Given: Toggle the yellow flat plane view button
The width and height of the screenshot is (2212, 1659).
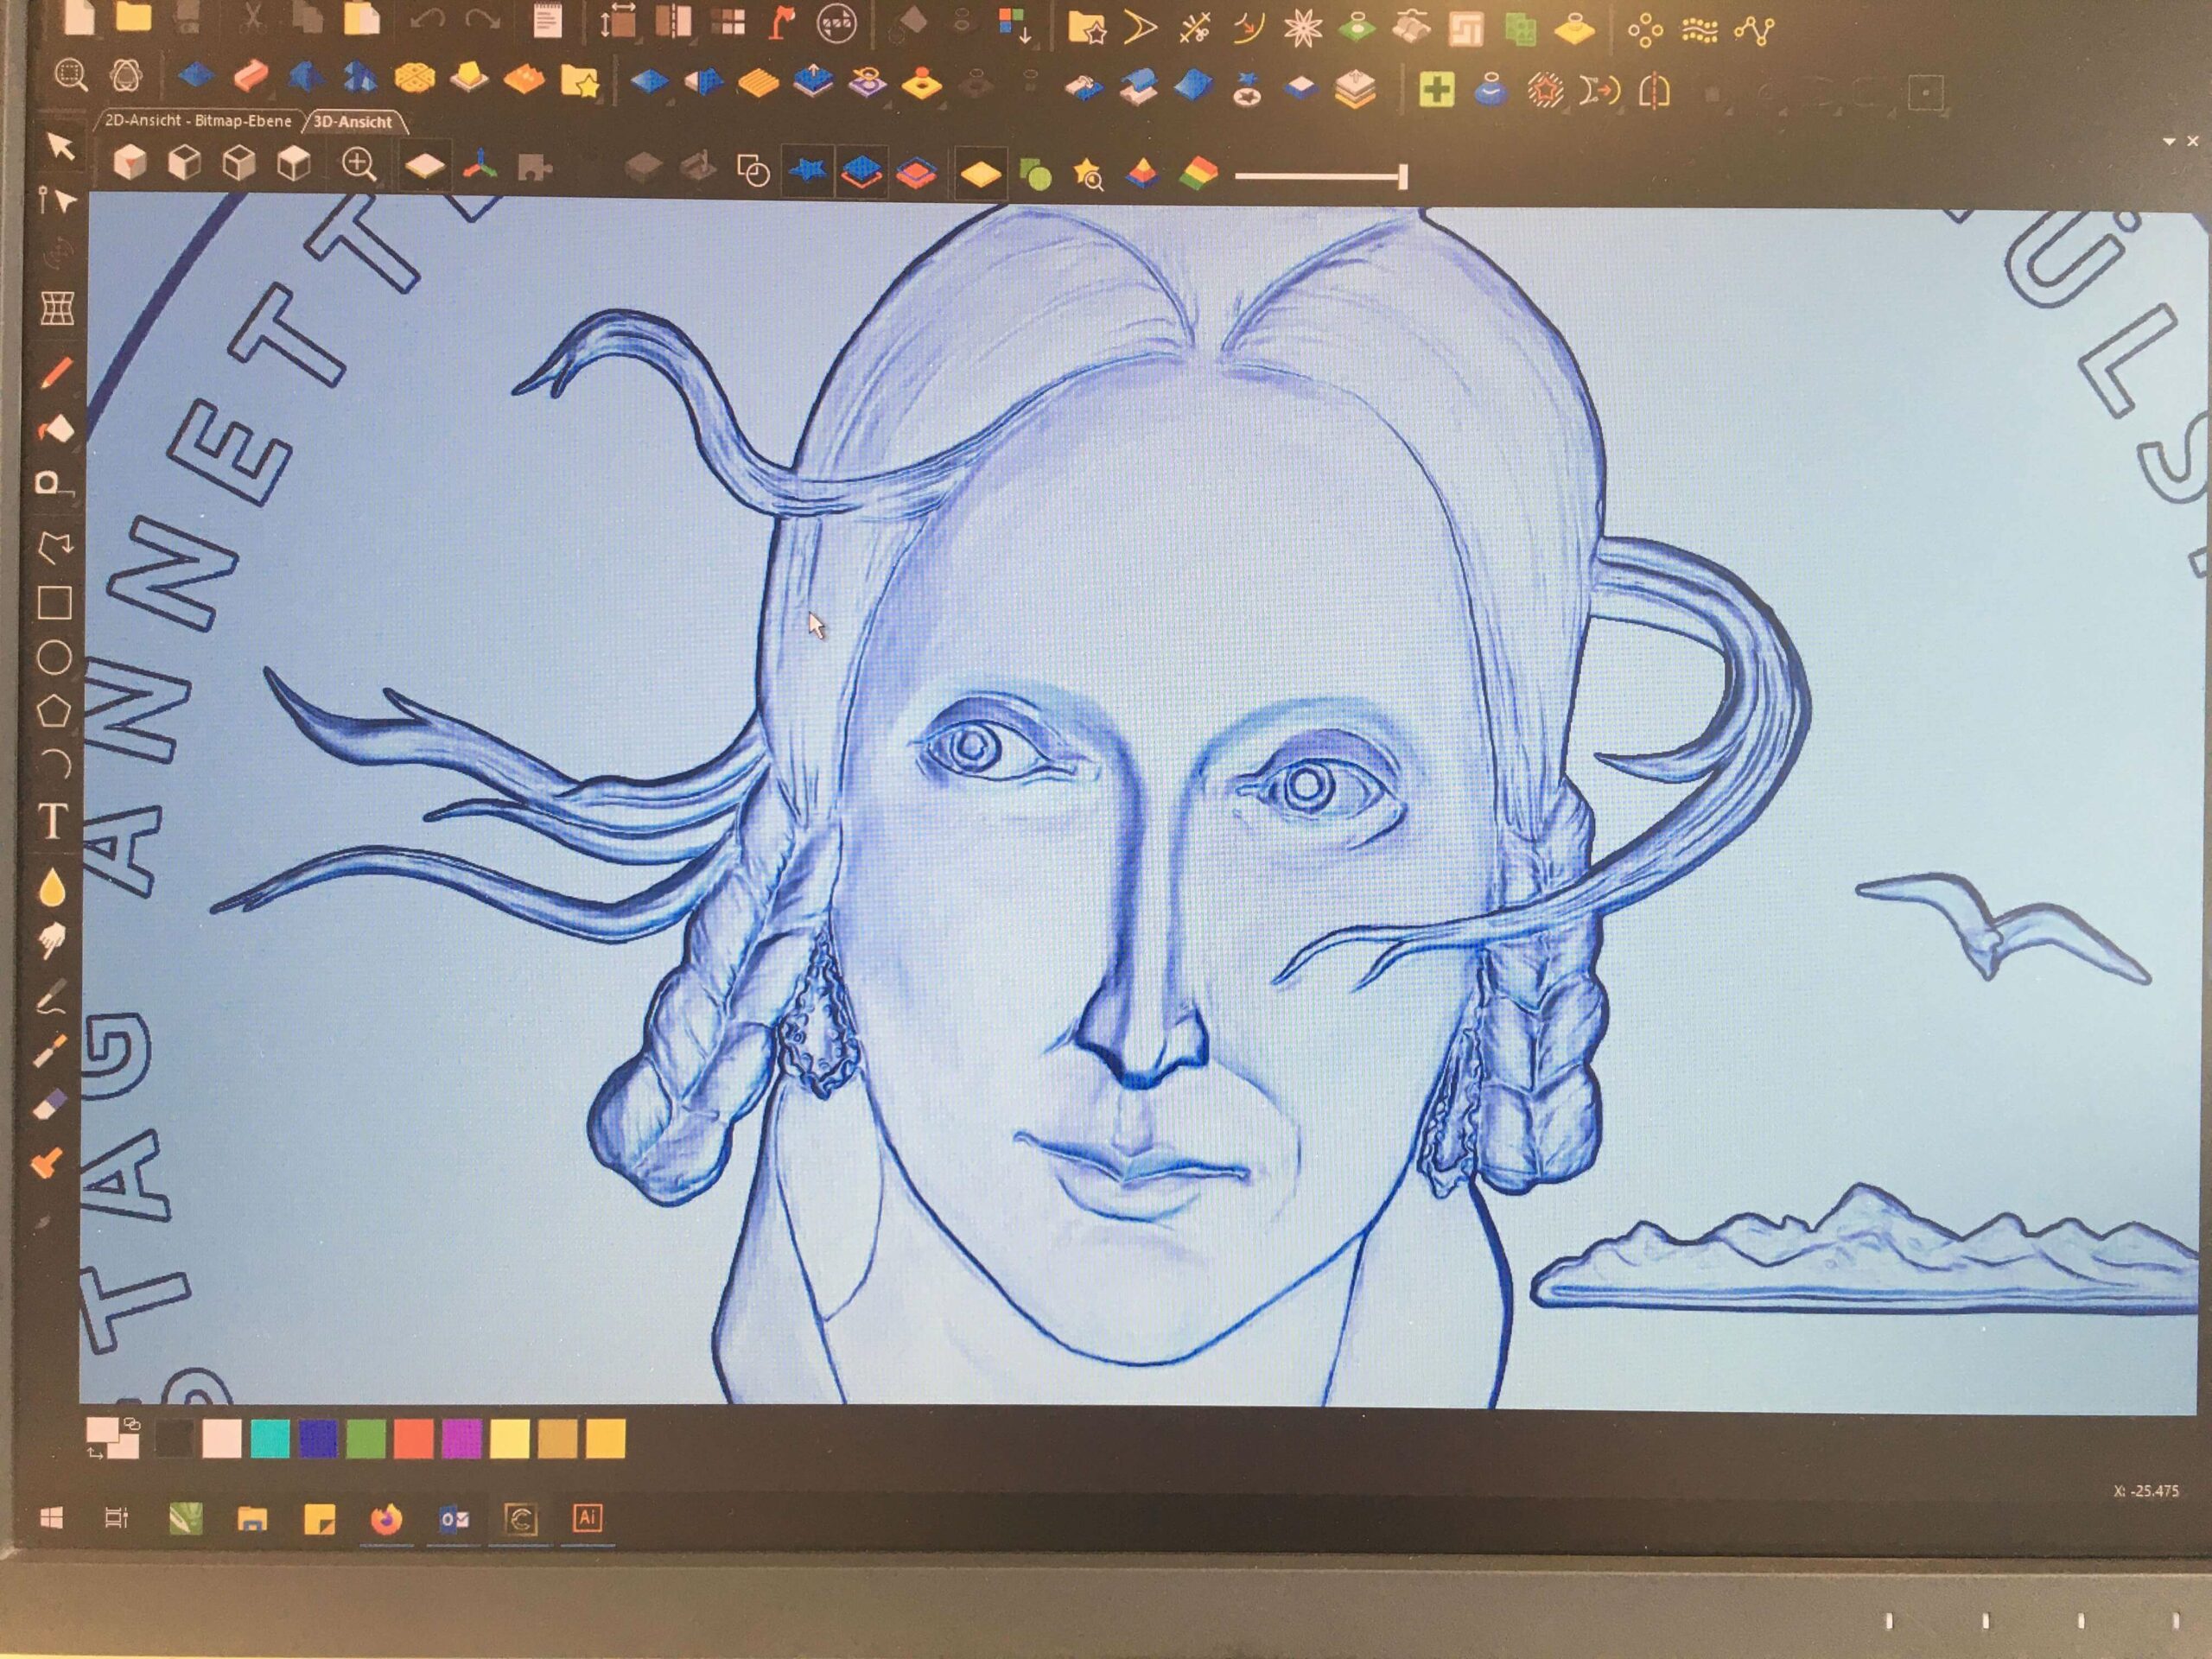Looking at the screenshot, I should coord(980,175).
